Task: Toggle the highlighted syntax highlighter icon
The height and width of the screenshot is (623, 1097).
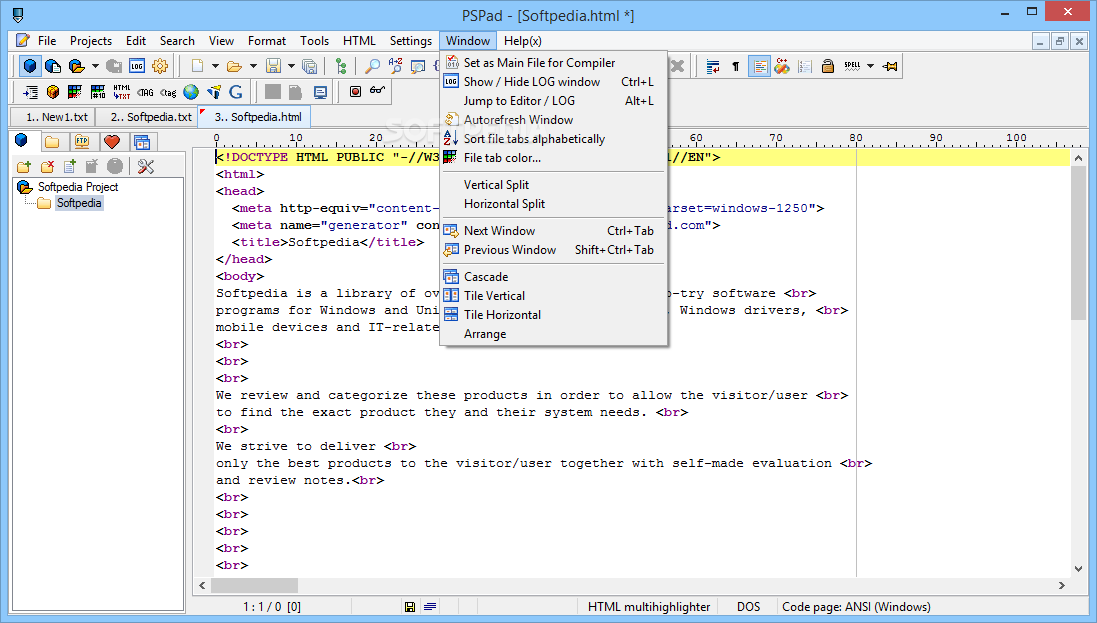Action: tap(759, 66)
